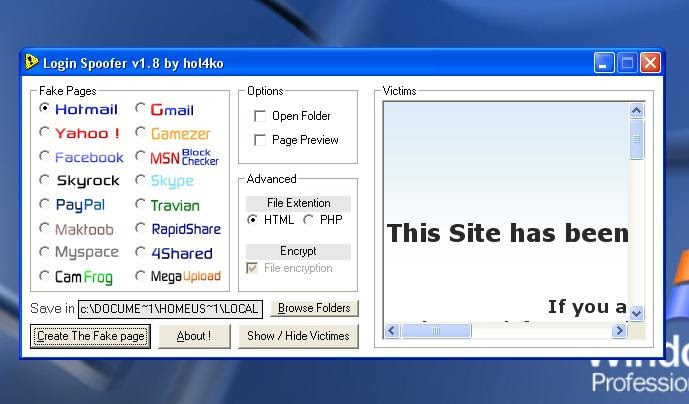Enable the Open Folder checkbox
This screenshot has height=404, width=689.
point(260,116)
